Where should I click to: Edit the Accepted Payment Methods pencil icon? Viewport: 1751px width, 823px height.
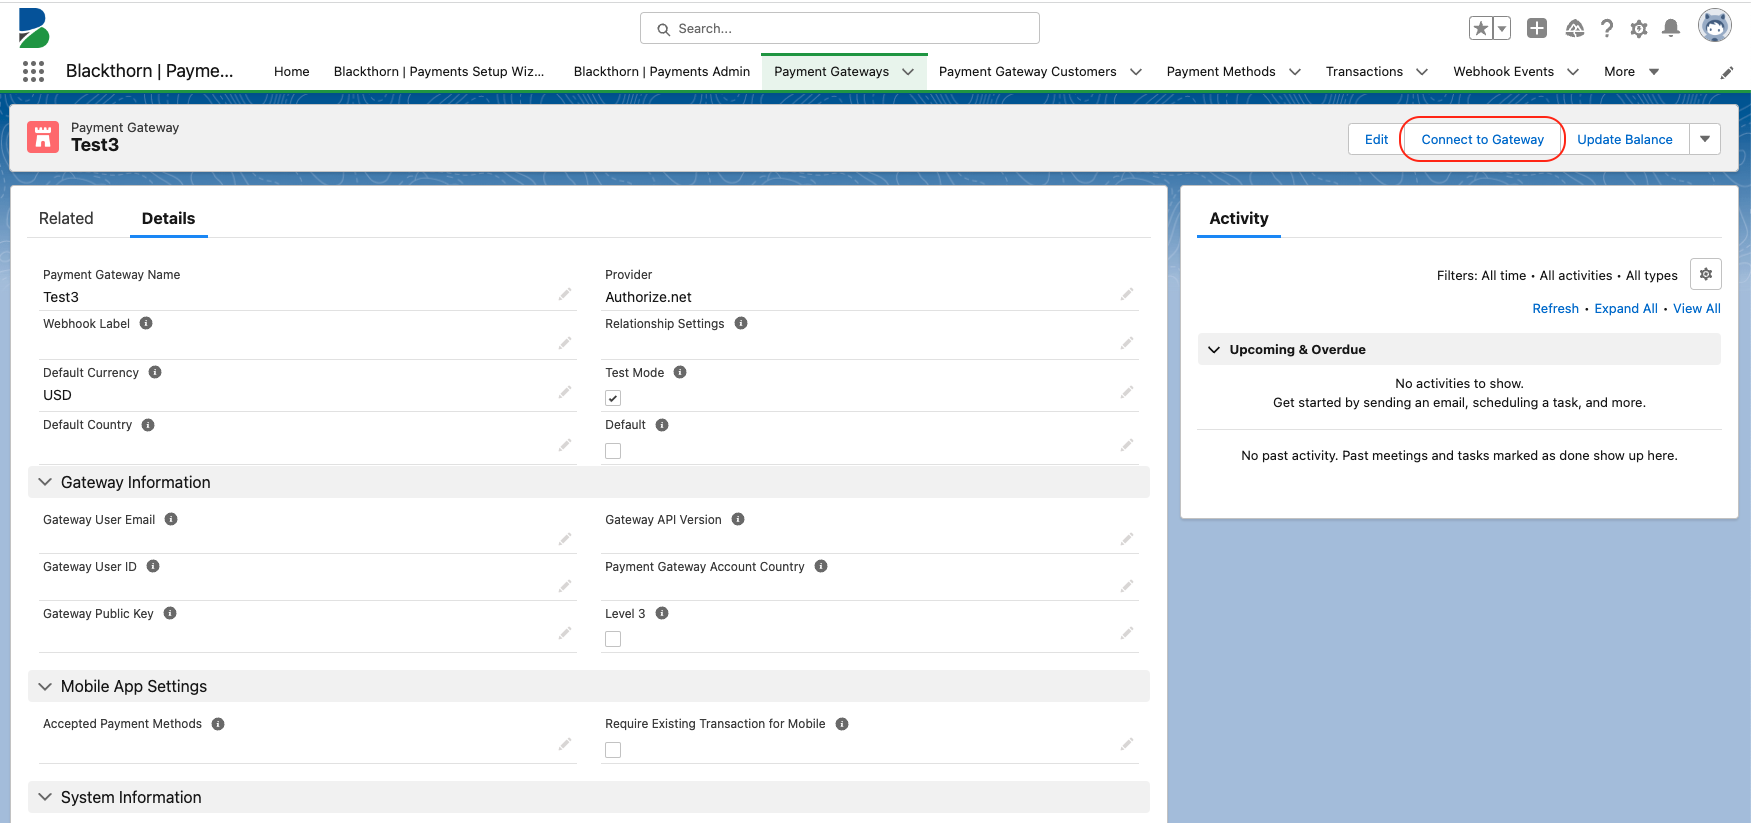point(565,744)
